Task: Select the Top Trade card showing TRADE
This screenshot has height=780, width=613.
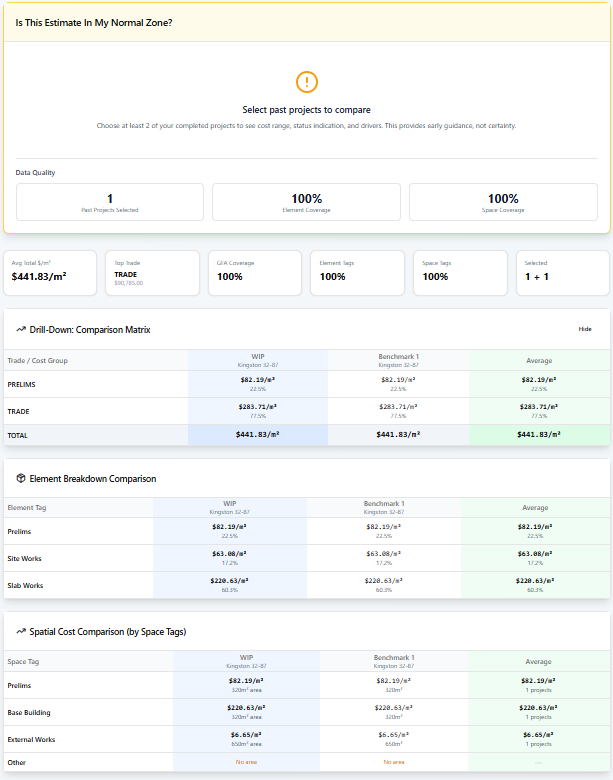Action: [x=152, y=273]
